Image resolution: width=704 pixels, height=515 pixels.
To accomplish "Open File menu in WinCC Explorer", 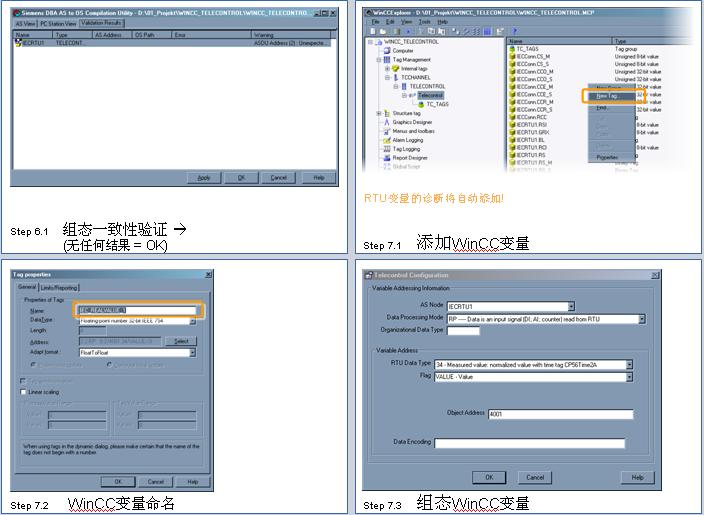I will point(376,22).
